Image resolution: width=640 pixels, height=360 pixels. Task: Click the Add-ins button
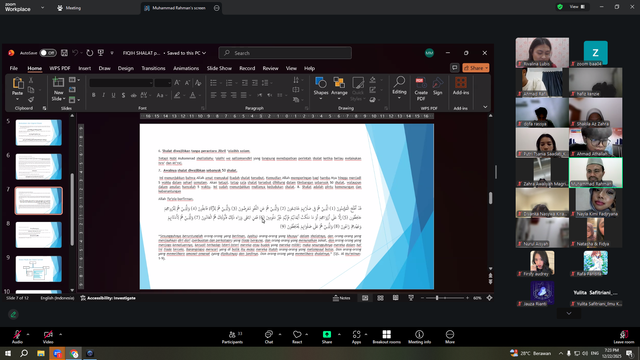(461, 86)
